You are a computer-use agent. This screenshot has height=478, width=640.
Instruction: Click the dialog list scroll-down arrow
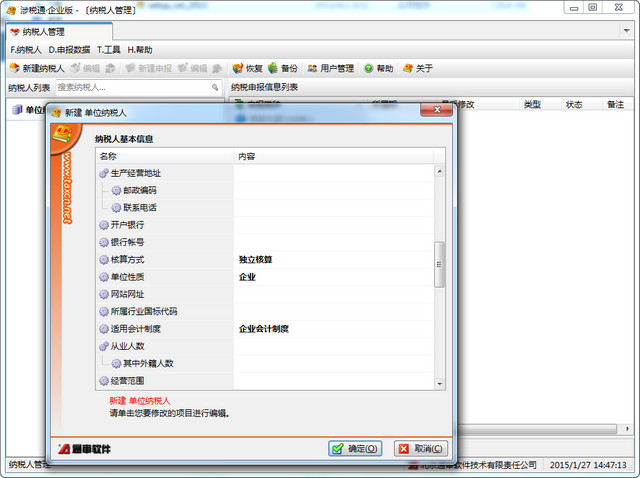pos(440,384)
